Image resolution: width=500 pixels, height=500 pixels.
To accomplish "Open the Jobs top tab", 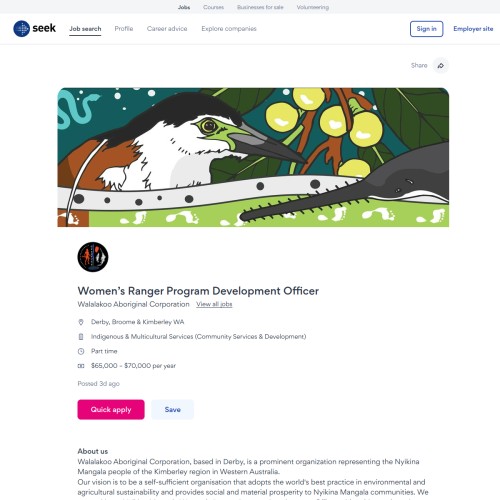I will pos(184,7).
